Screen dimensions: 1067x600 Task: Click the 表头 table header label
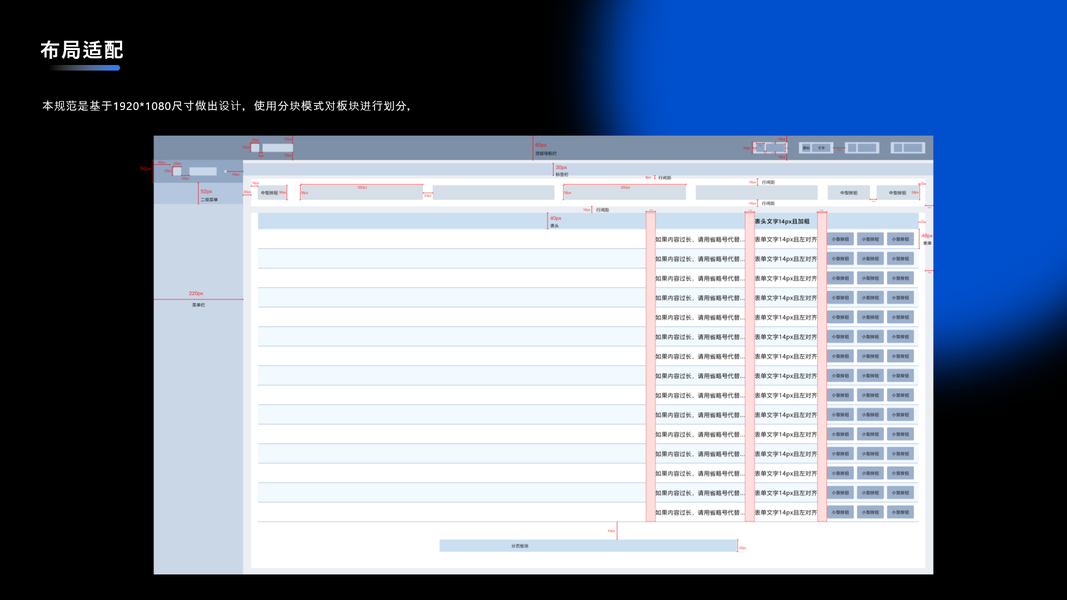555,226
